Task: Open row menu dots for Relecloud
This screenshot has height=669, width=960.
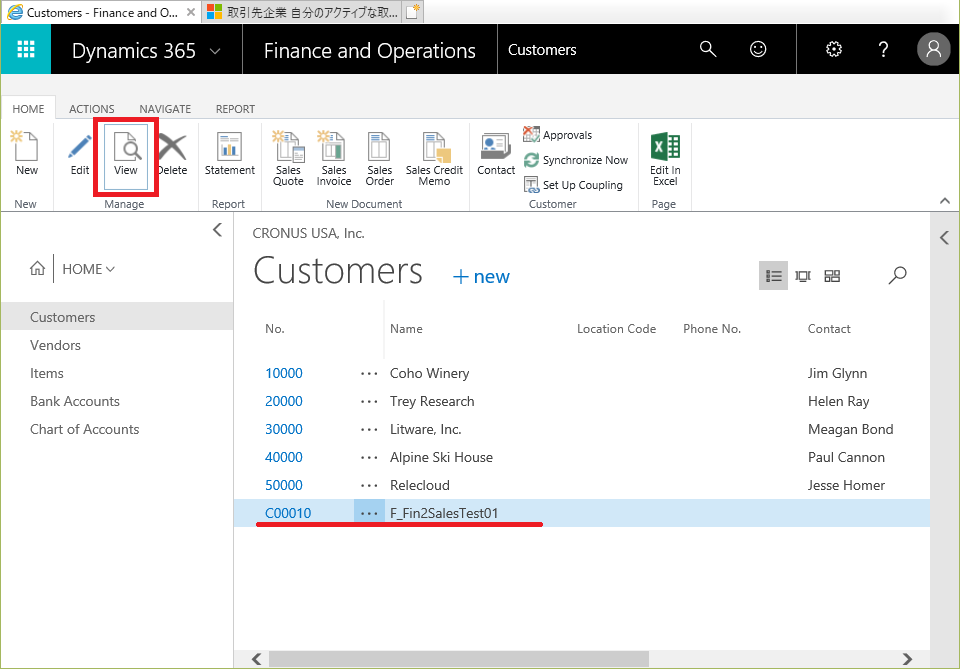Action: point(369,486)
